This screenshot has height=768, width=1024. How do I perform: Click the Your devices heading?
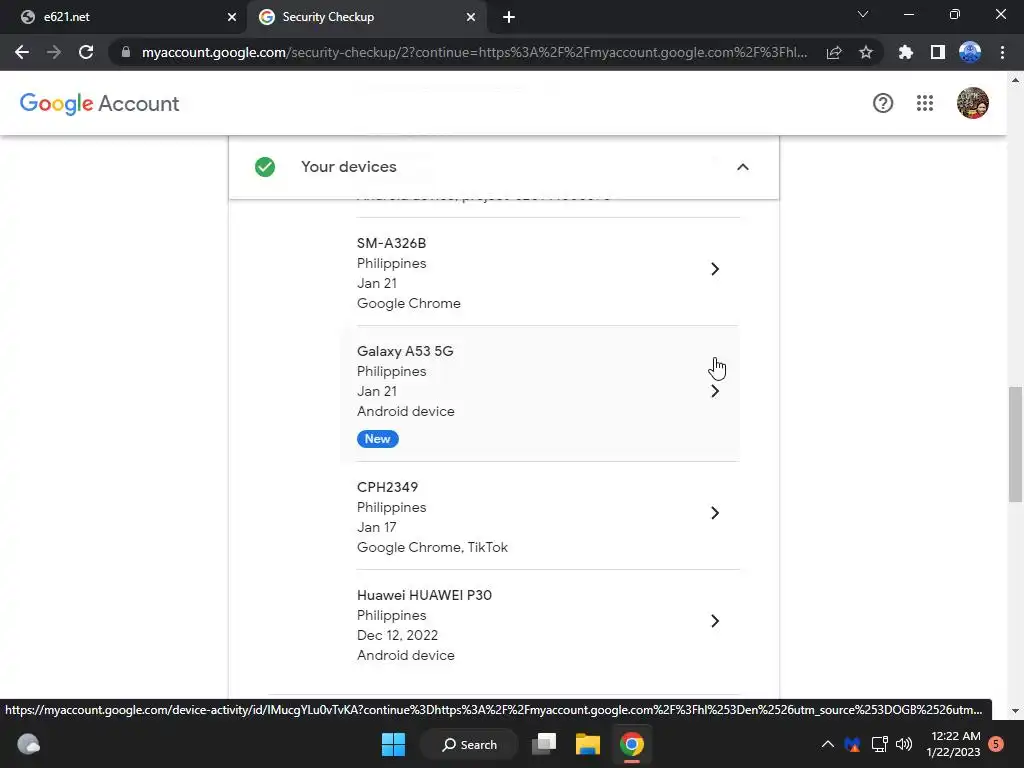(x=349, y=167)
